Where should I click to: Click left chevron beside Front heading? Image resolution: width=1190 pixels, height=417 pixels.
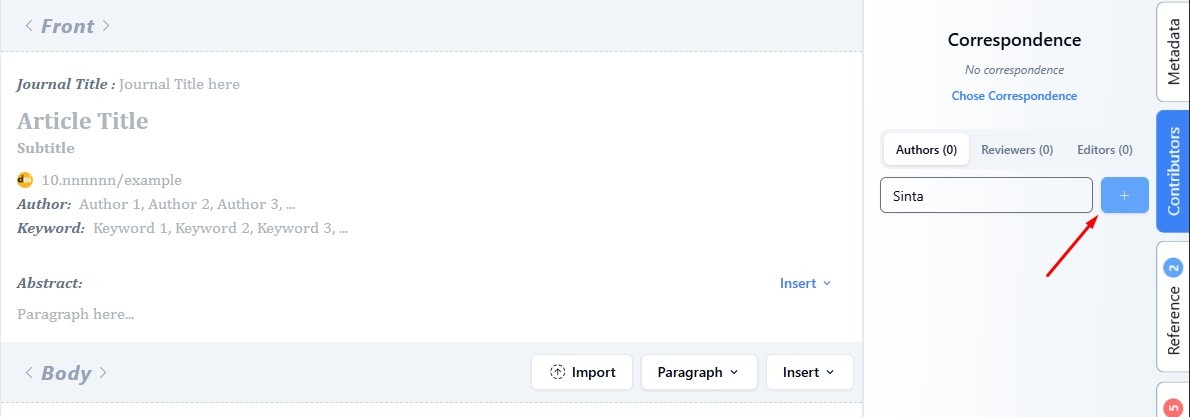[x=29, y=26]
